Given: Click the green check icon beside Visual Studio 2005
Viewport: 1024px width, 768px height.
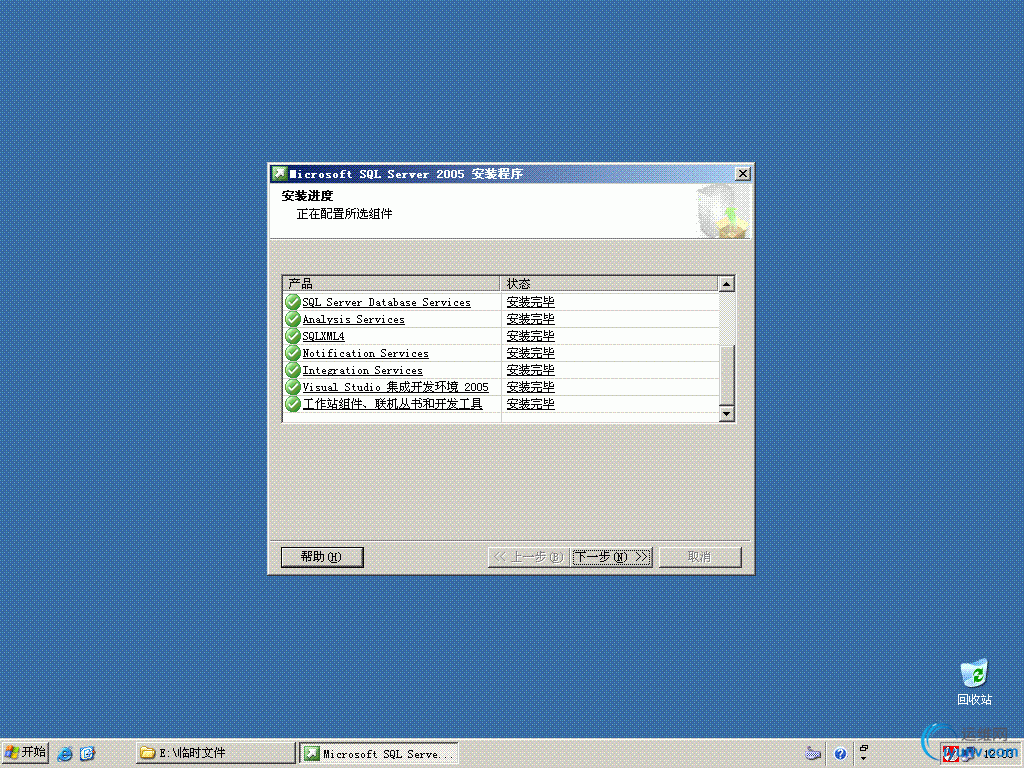Looking at the screenshot, I should point(293,387).
